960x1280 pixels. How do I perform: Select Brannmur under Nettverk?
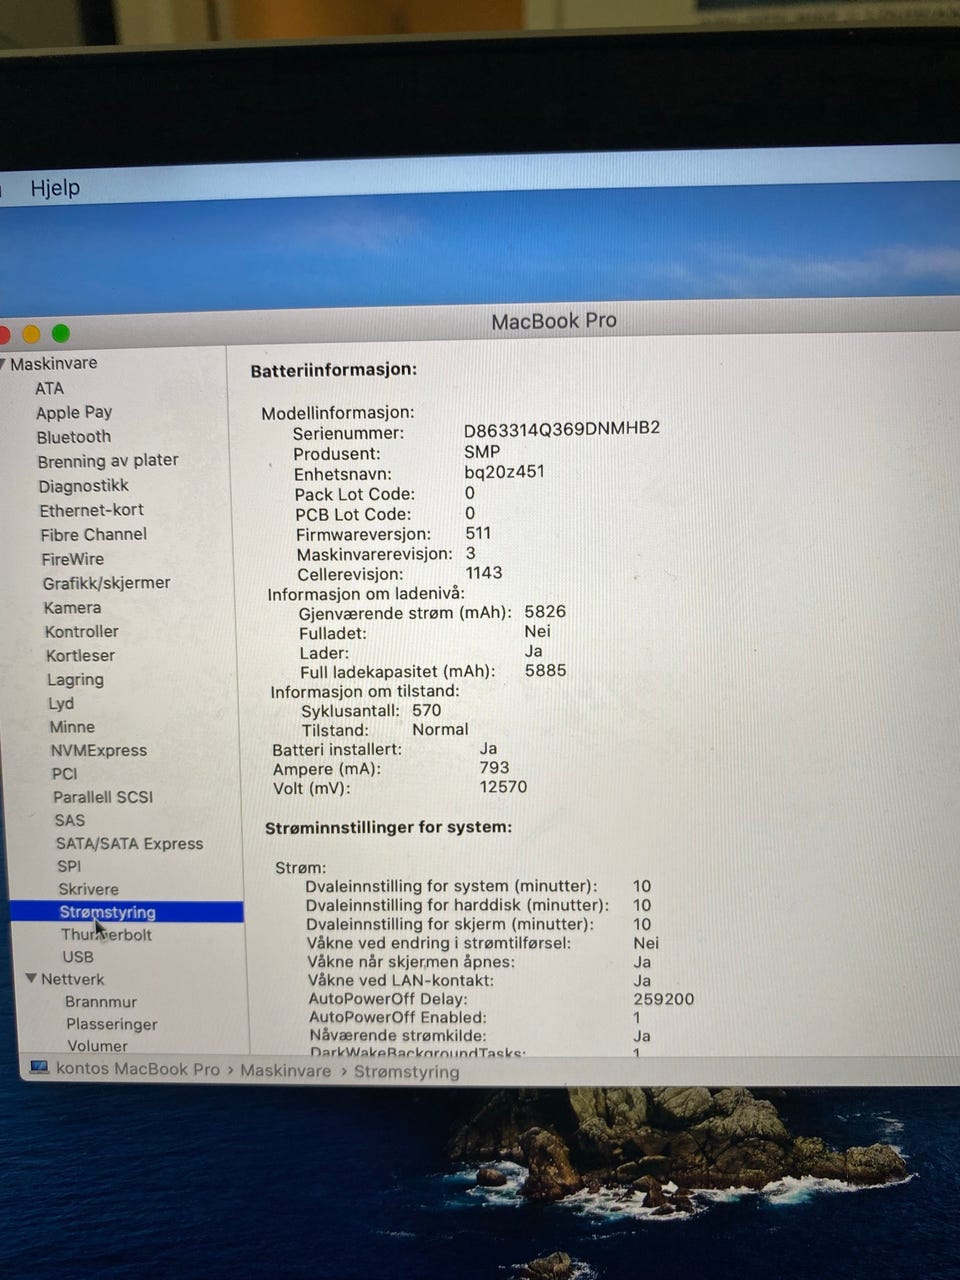pos(101,1002)
